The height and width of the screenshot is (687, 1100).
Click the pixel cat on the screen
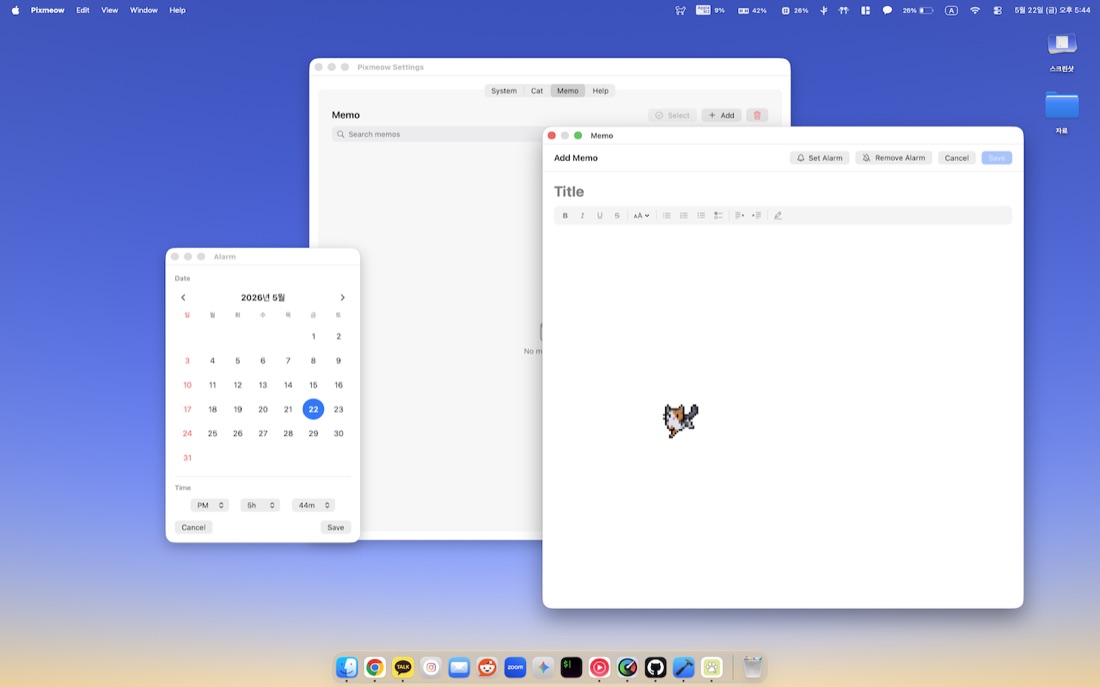pyautogui.click(x=680, y=420)
